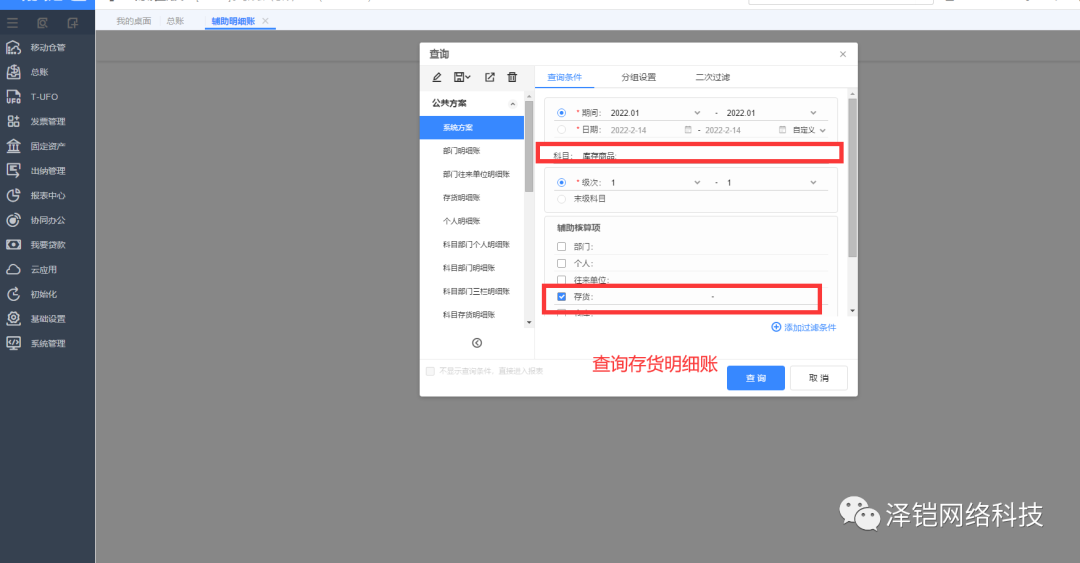Open T-UFO module in sidebar
This screenshot has width=1080, height=563.
[44, 97]
